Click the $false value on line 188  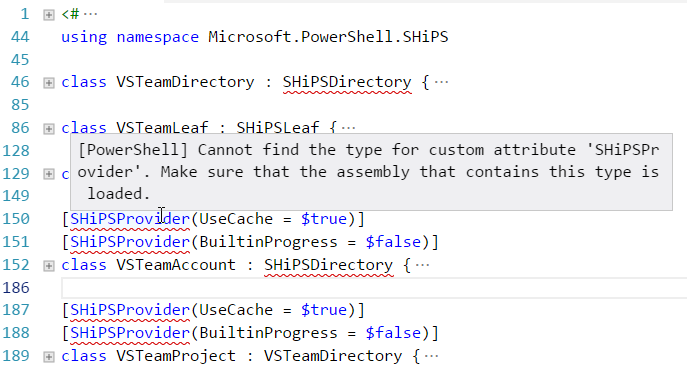point(393,333)
